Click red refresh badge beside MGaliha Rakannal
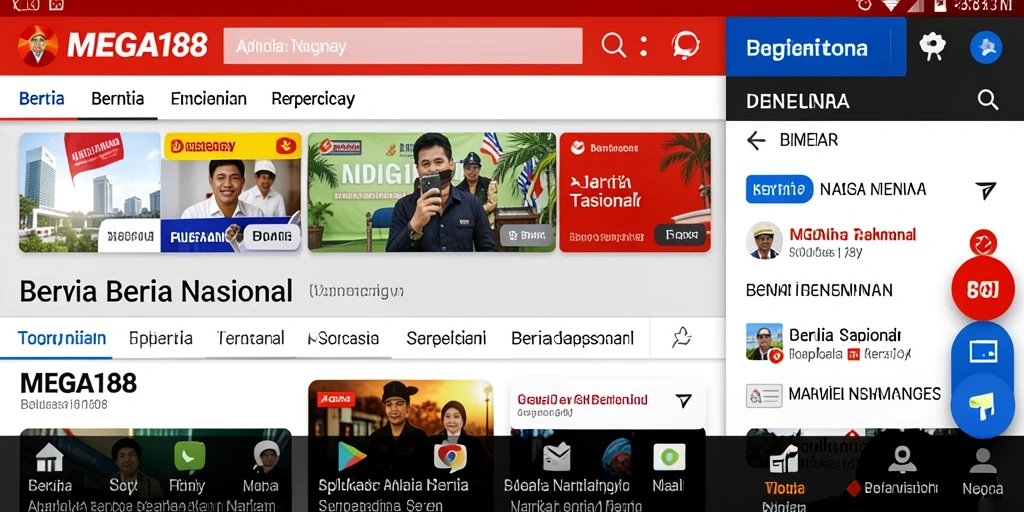Viewport: 1024px width, 512px height. tap(983, 242)
